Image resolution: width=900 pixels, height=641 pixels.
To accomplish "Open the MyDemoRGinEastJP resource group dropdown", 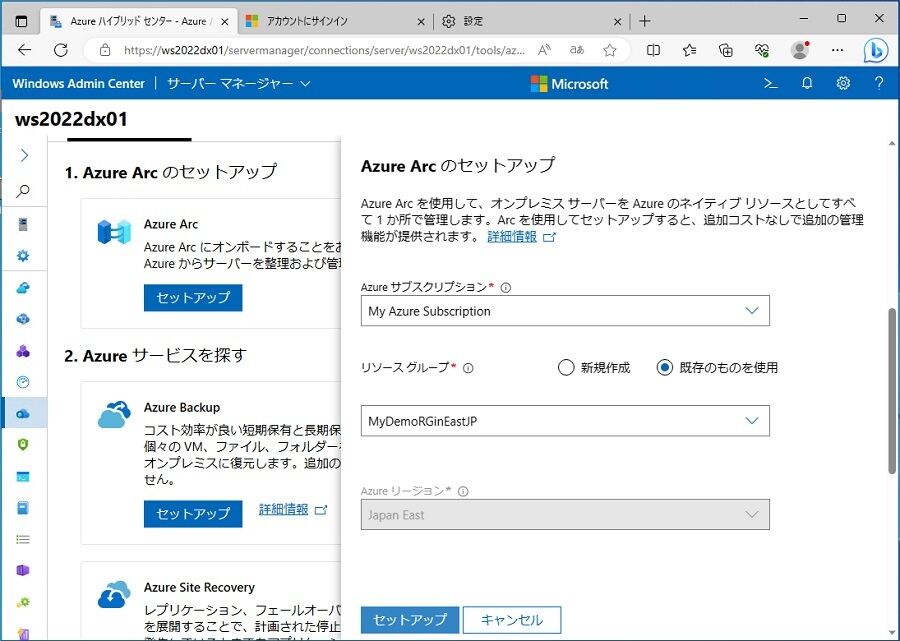I will (x=565, y=421).
